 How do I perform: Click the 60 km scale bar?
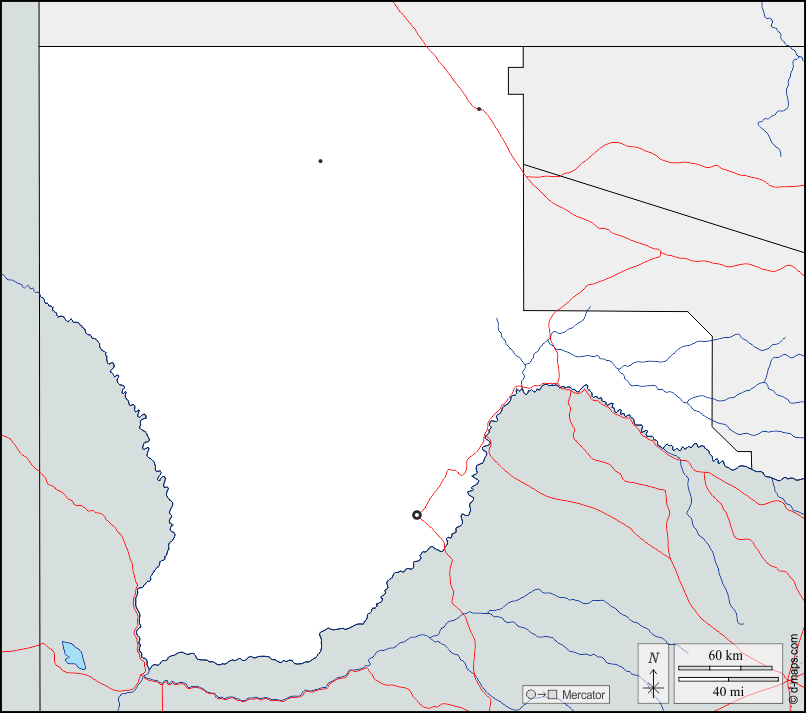(725, 667)
